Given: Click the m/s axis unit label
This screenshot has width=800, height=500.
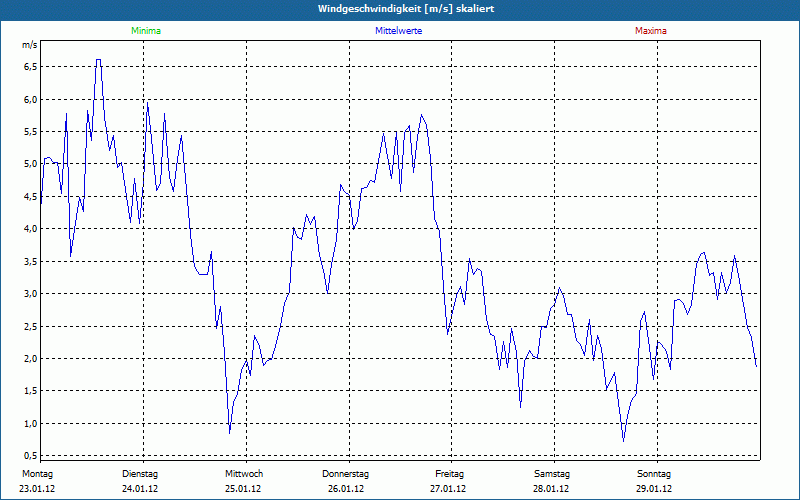Looking at the screenshot, I should pyautogui.click(x=30, y=45).
